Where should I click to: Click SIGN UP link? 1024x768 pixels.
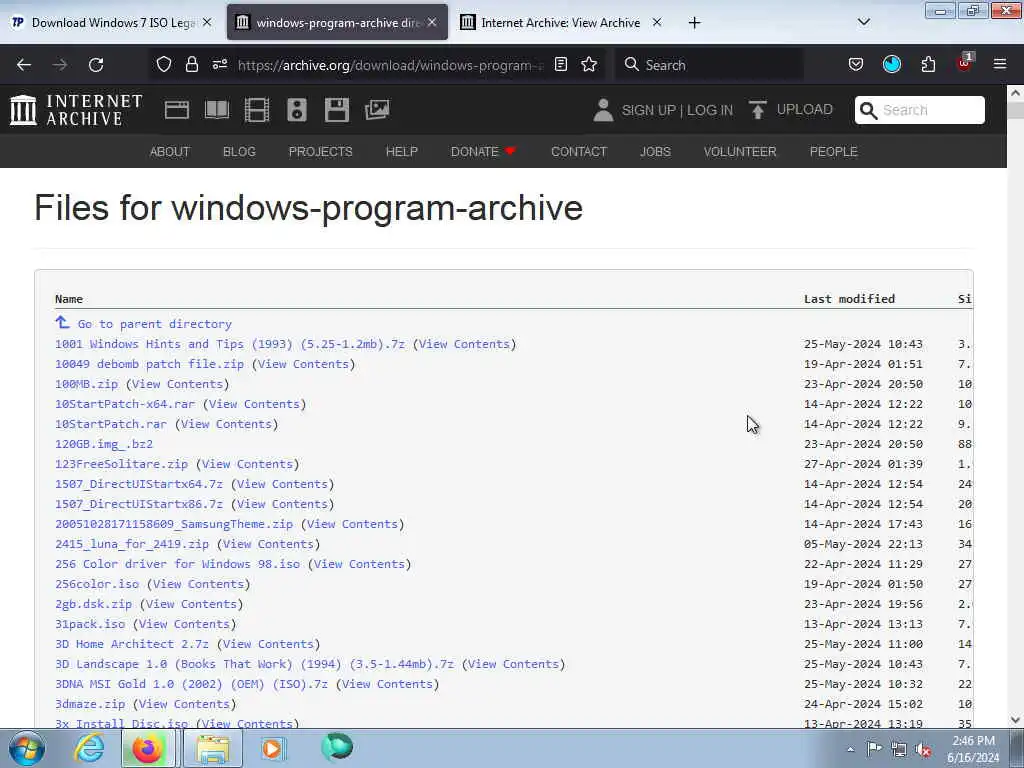tap(648, 110)
